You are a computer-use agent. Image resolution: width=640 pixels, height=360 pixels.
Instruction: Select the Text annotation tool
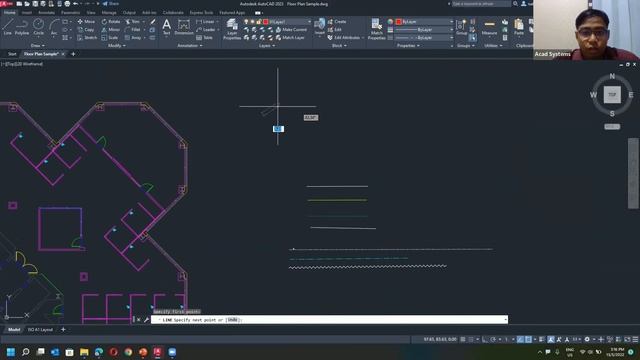[167, 27]
